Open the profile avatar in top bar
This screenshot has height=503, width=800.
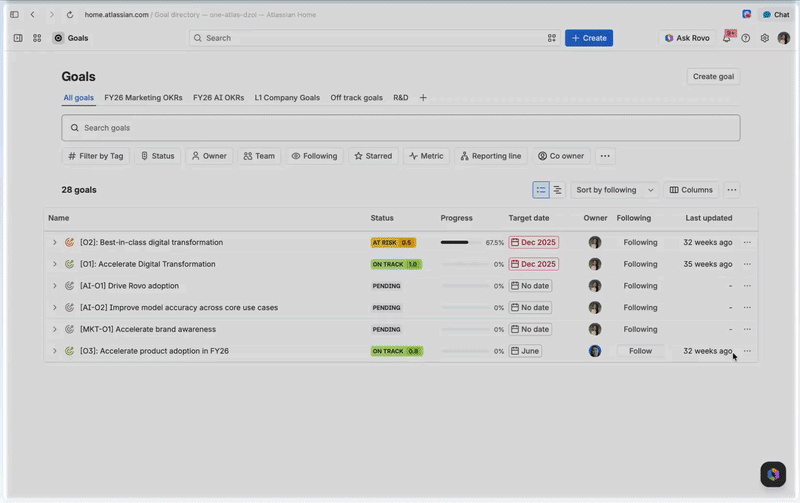coord(784,38)
